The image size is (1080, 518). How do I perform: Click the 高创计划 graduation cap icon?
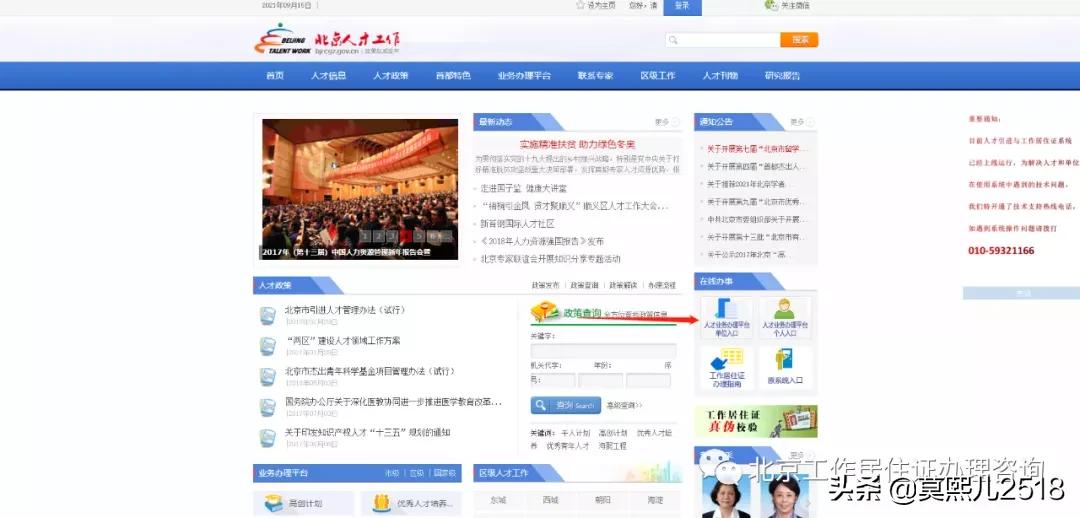pyautogui.click(x=273, y=504)
